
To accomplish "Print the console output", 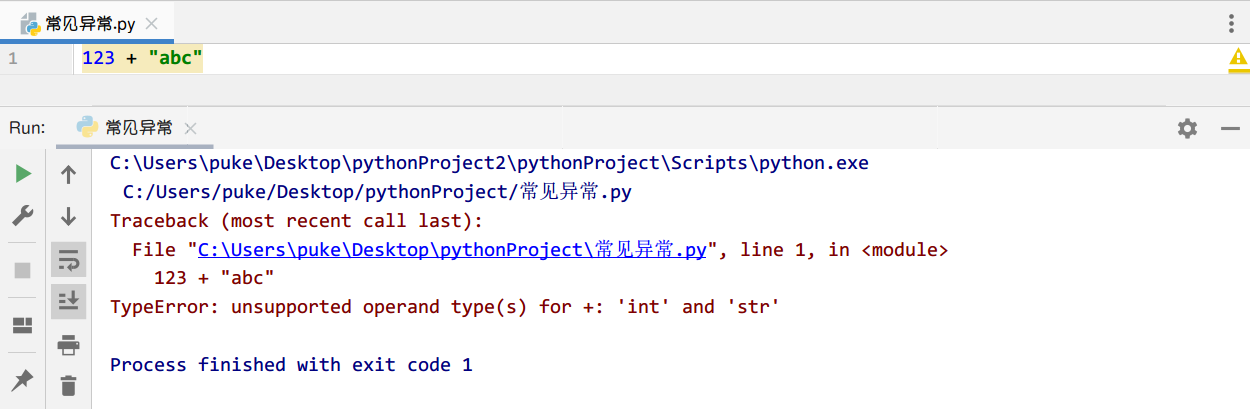I will (x=68, y=346).
